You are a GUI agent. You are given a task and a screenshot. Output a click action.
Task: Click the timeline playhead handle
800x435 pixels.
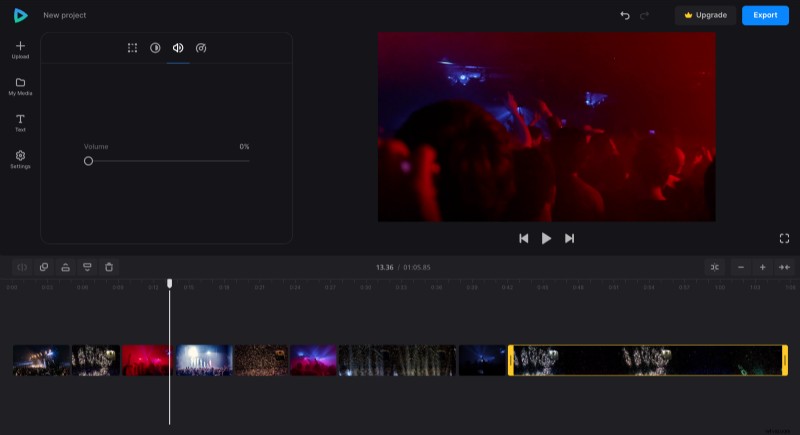pos(169,283)
